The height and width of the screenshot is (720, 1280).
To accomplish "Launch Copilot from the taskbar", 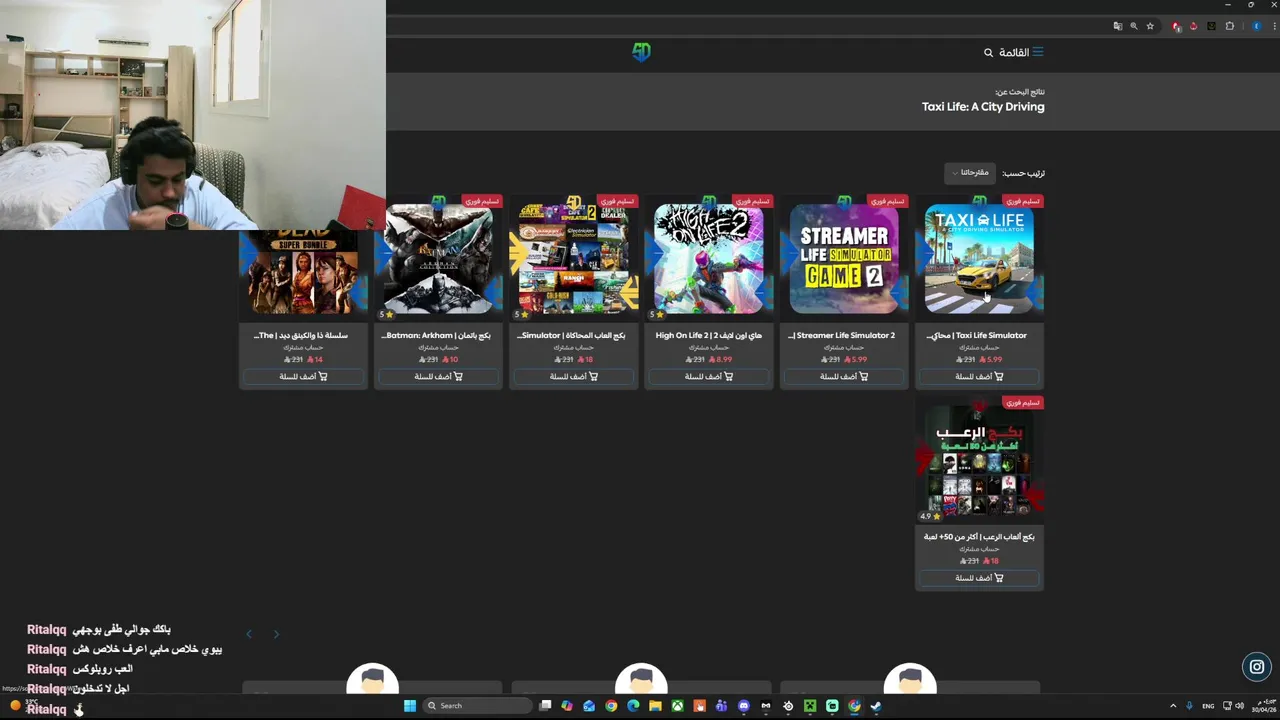I will [x=567, y=706].
